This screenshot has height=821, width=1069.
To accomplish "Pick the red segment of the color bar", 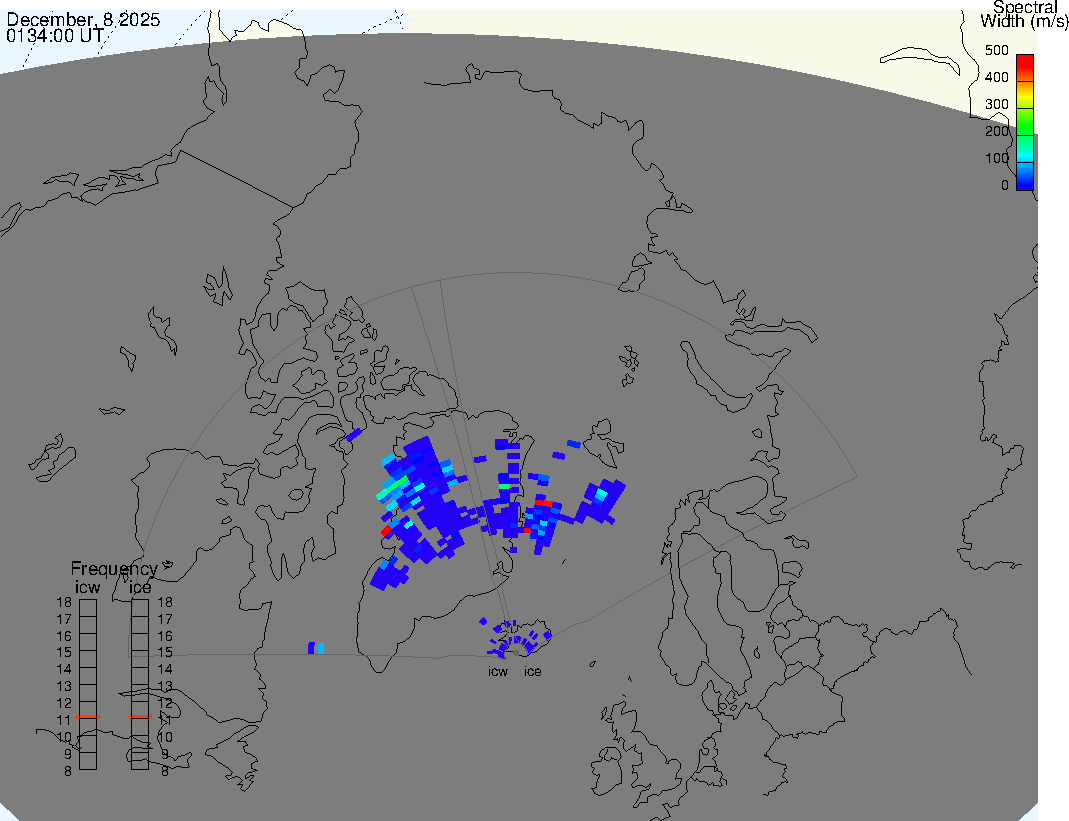I will [1025, 67].
